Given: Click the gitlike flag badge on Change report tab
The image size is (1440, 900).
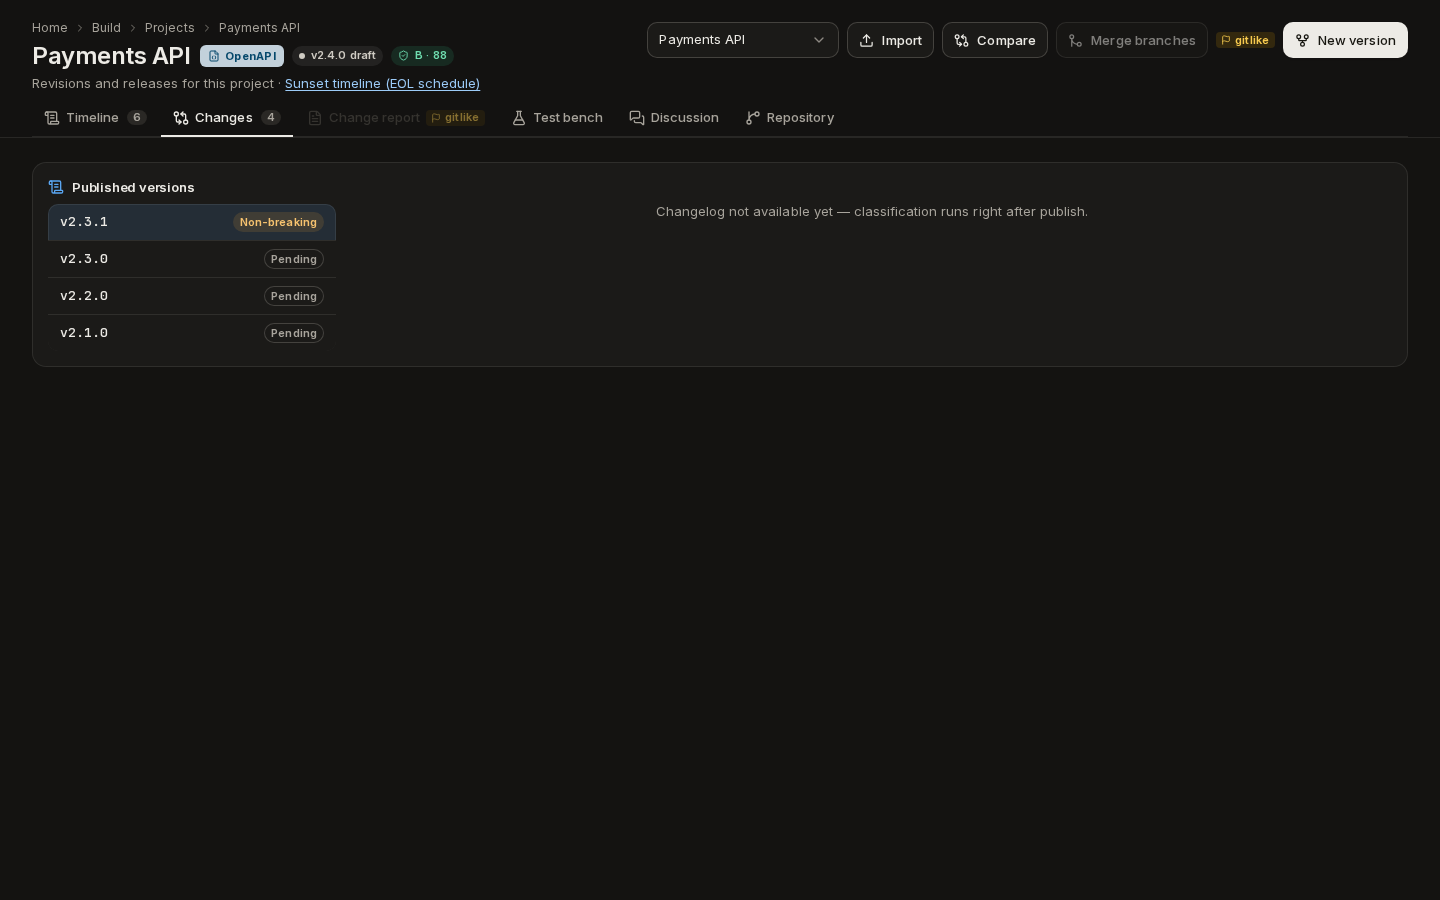Looking at the screenshot, I should [455, 117].
